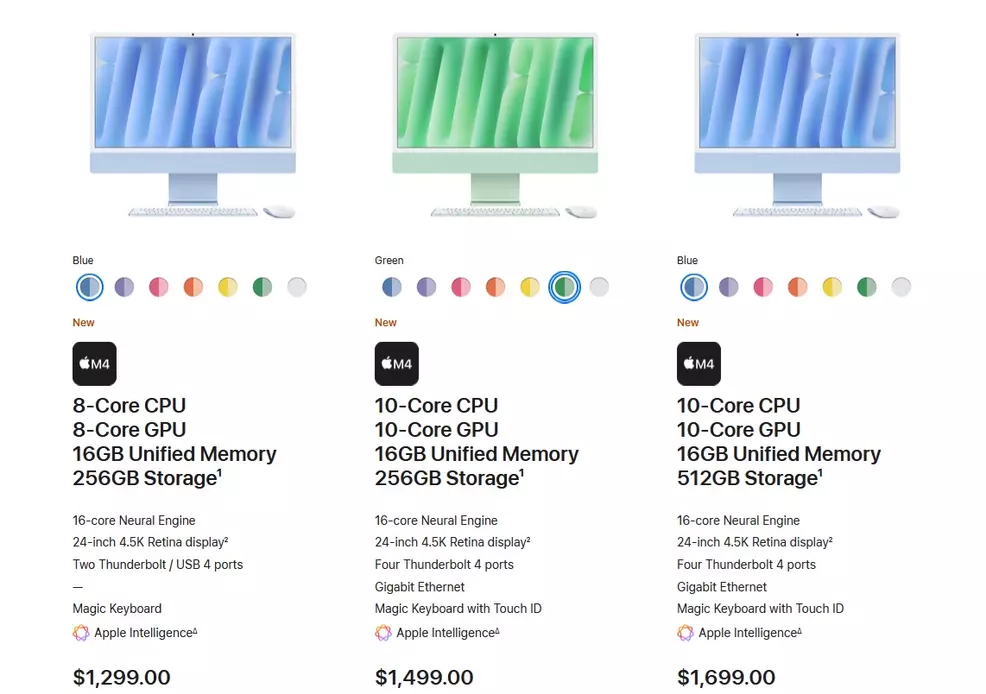Switch the $1,499.00 iMac to Blue
The image size is (986, 694).
pyautogui.click(x=392, y=287)
